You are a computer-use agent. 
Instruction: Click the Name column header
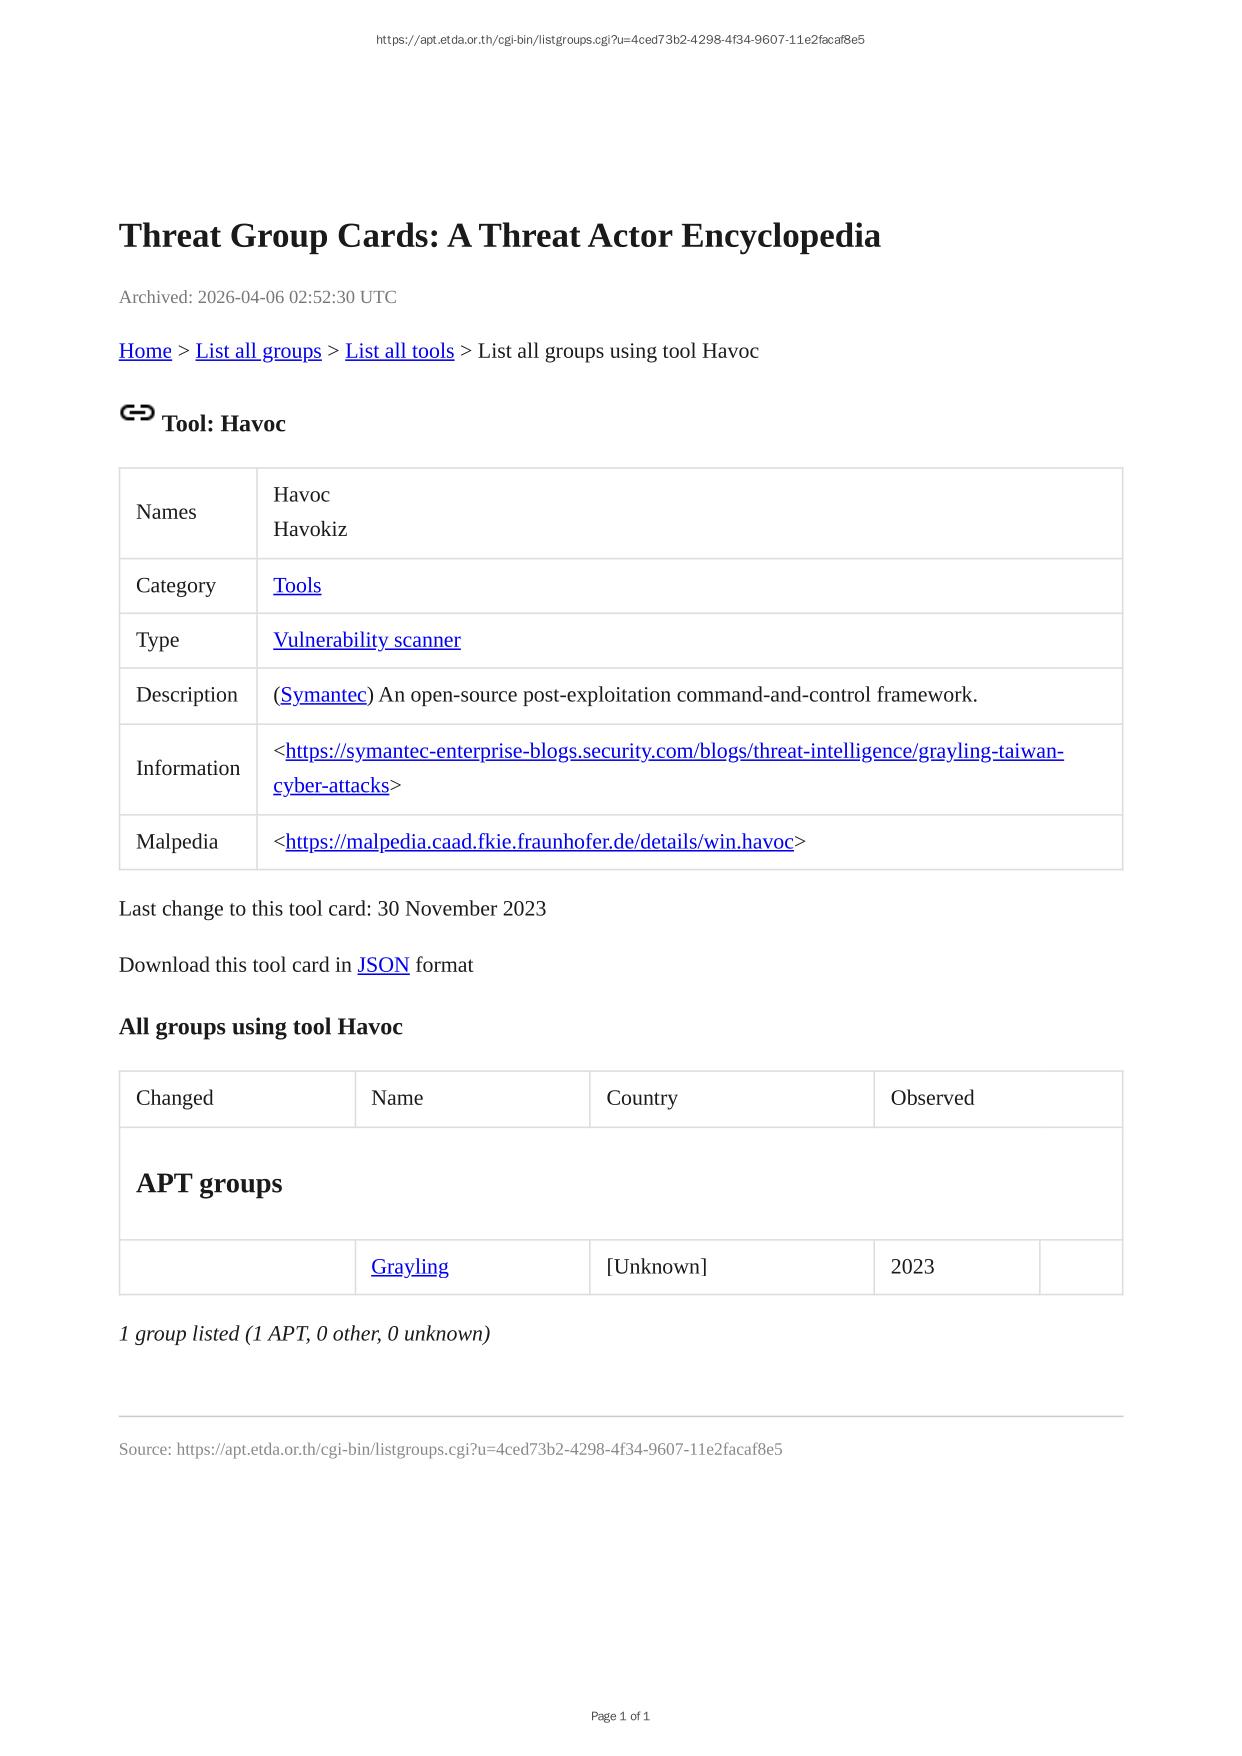[x=397, y=1098]
